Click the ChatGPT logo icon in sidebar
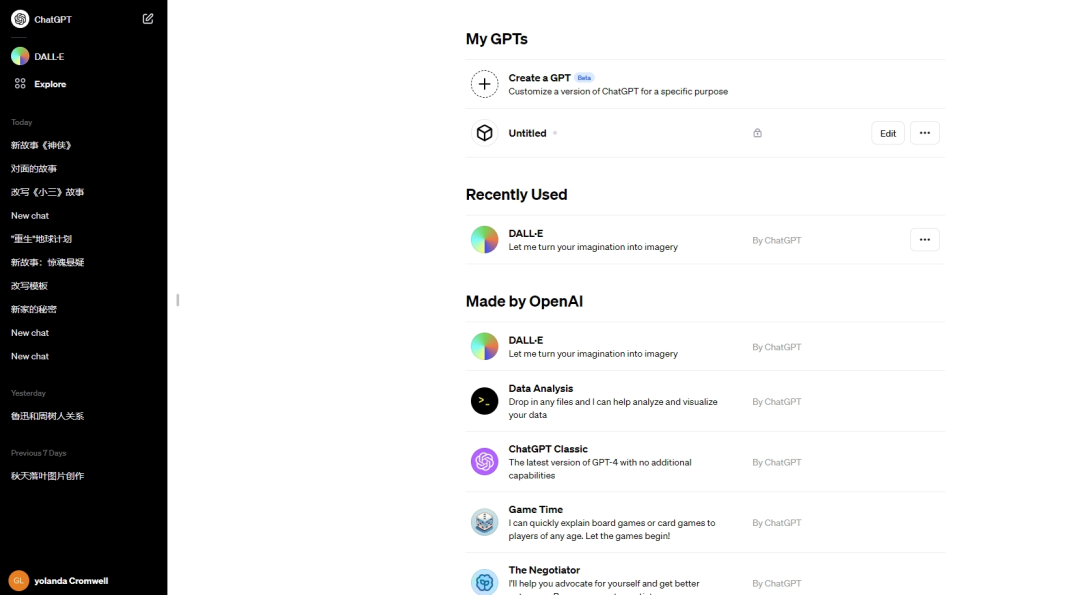 (x=20, y=19)
